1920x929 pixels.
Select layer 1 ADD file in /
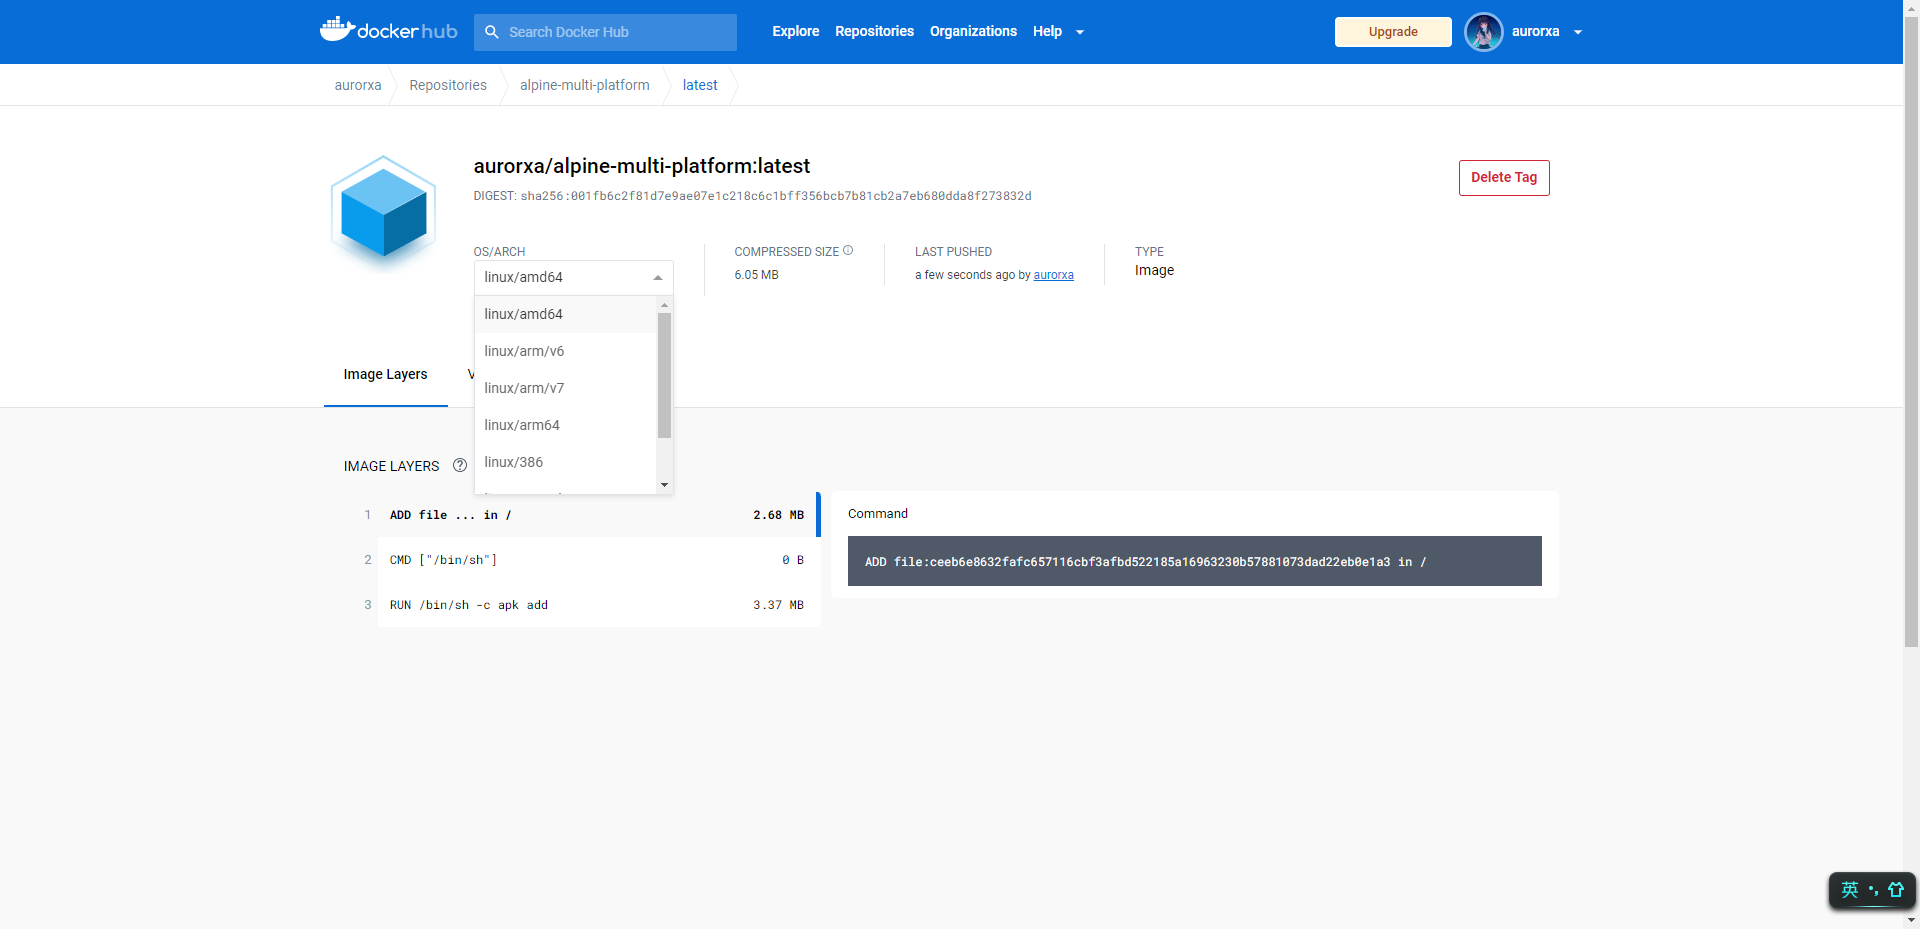pyautogui.click(x=599, y=515)
